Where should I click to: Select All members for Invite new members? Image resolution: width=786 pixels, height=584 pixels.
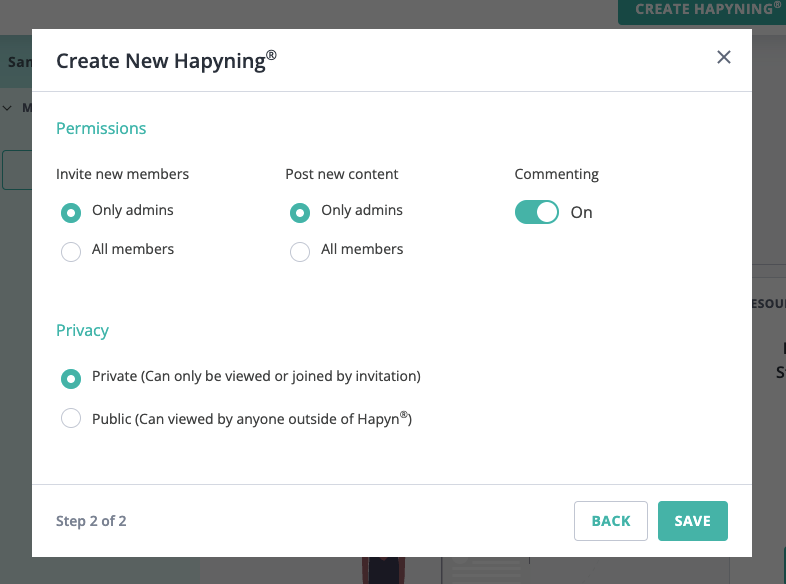click(x=71, y=252)
